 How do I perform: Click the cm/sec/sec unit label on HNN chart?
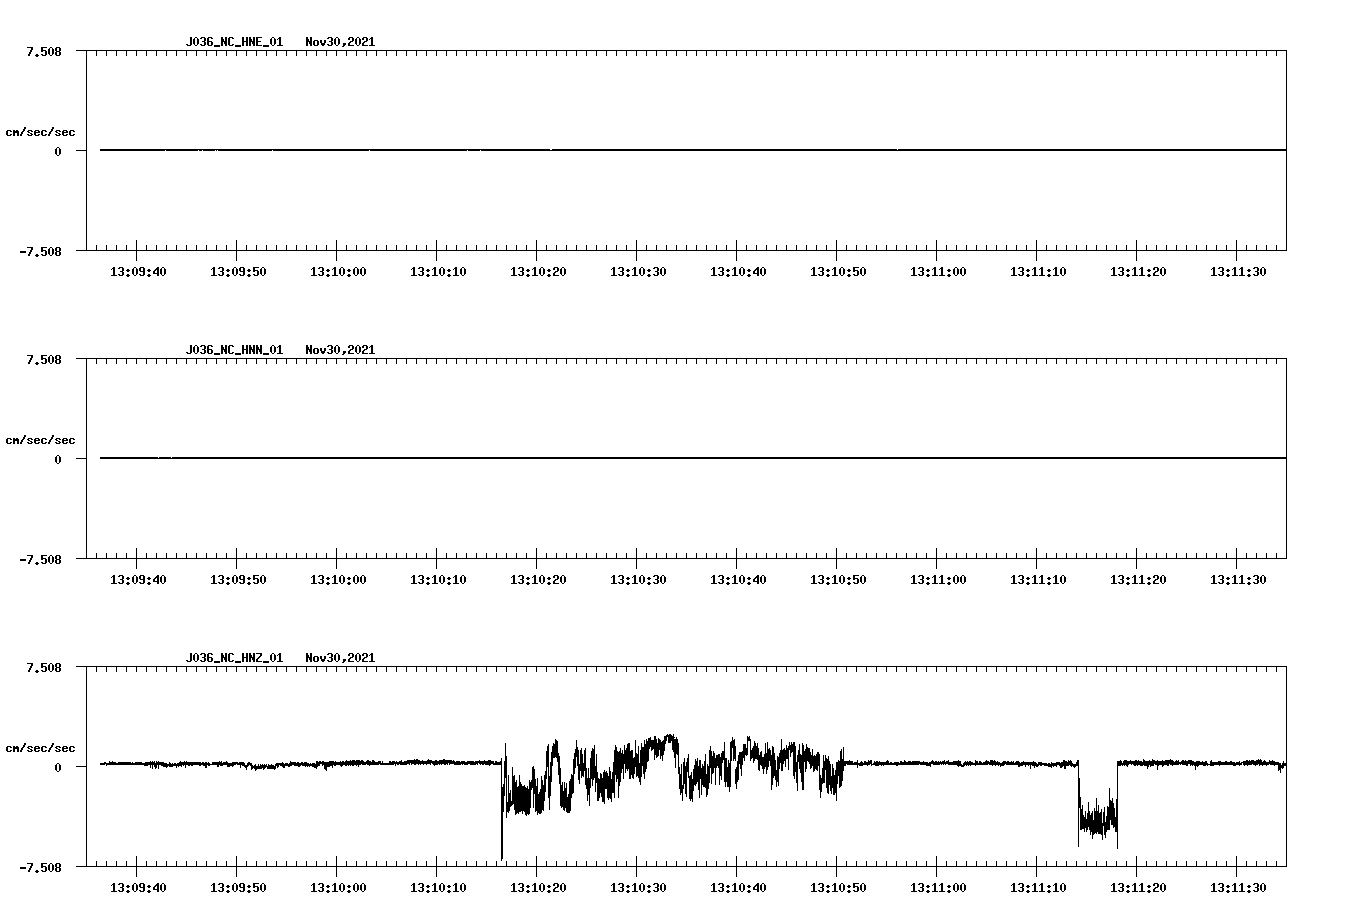[x=40, y=440]
